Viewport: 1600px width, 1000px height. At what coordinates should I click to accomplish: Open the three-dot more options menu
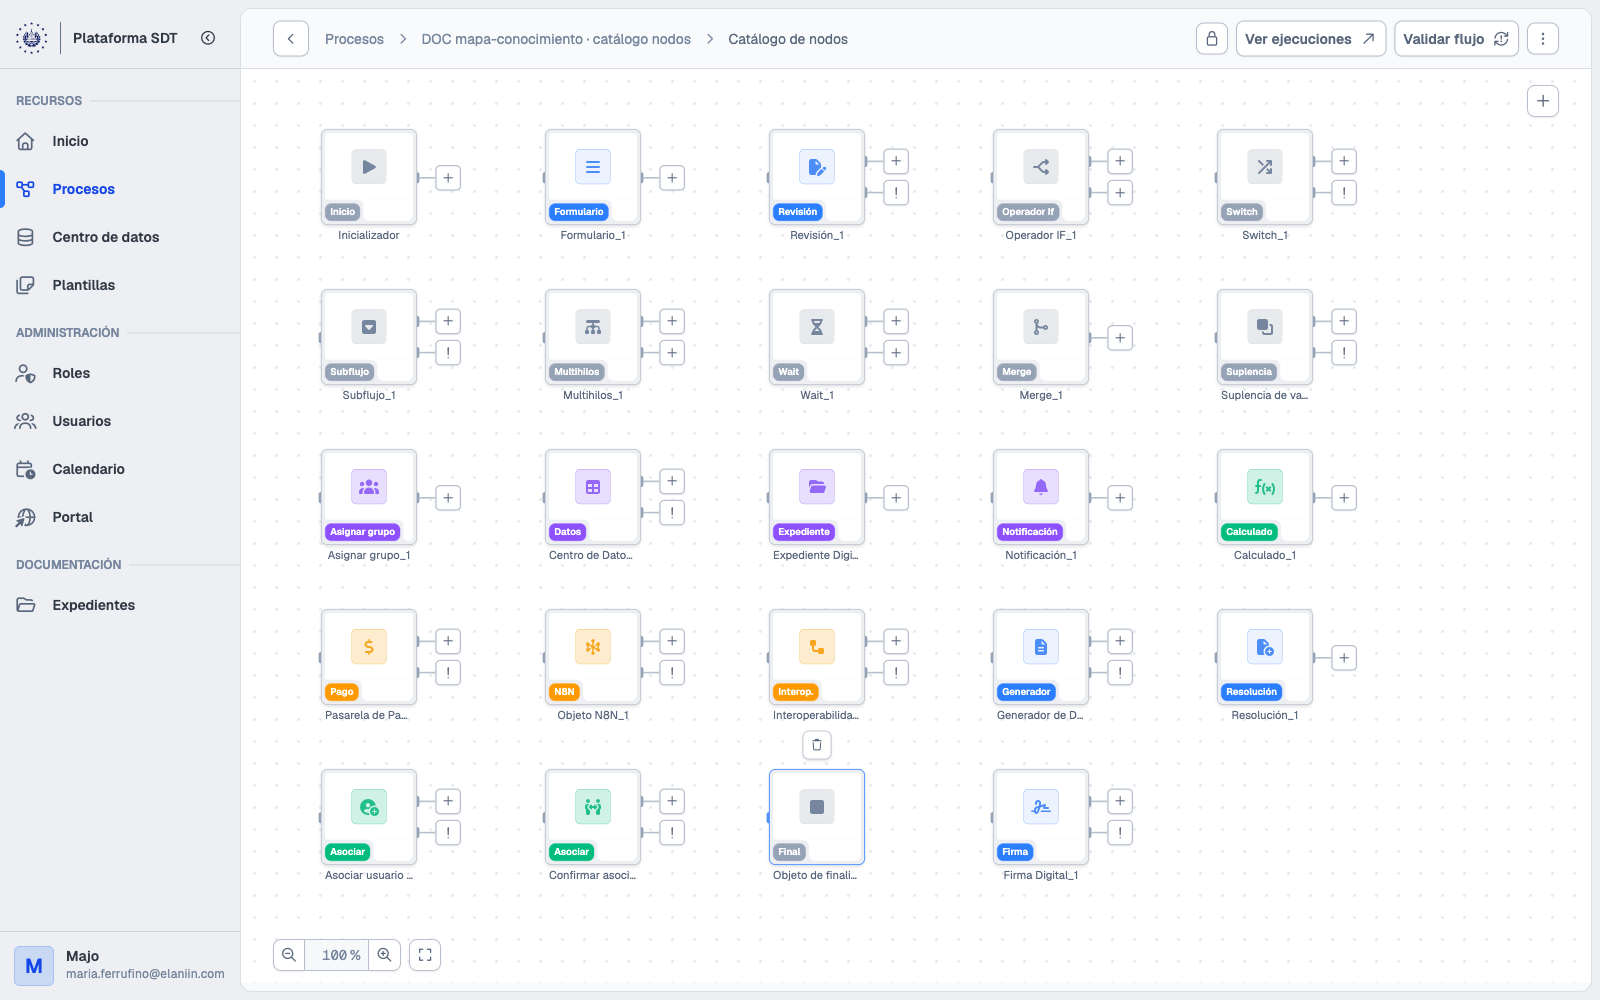coord(1543,39)
